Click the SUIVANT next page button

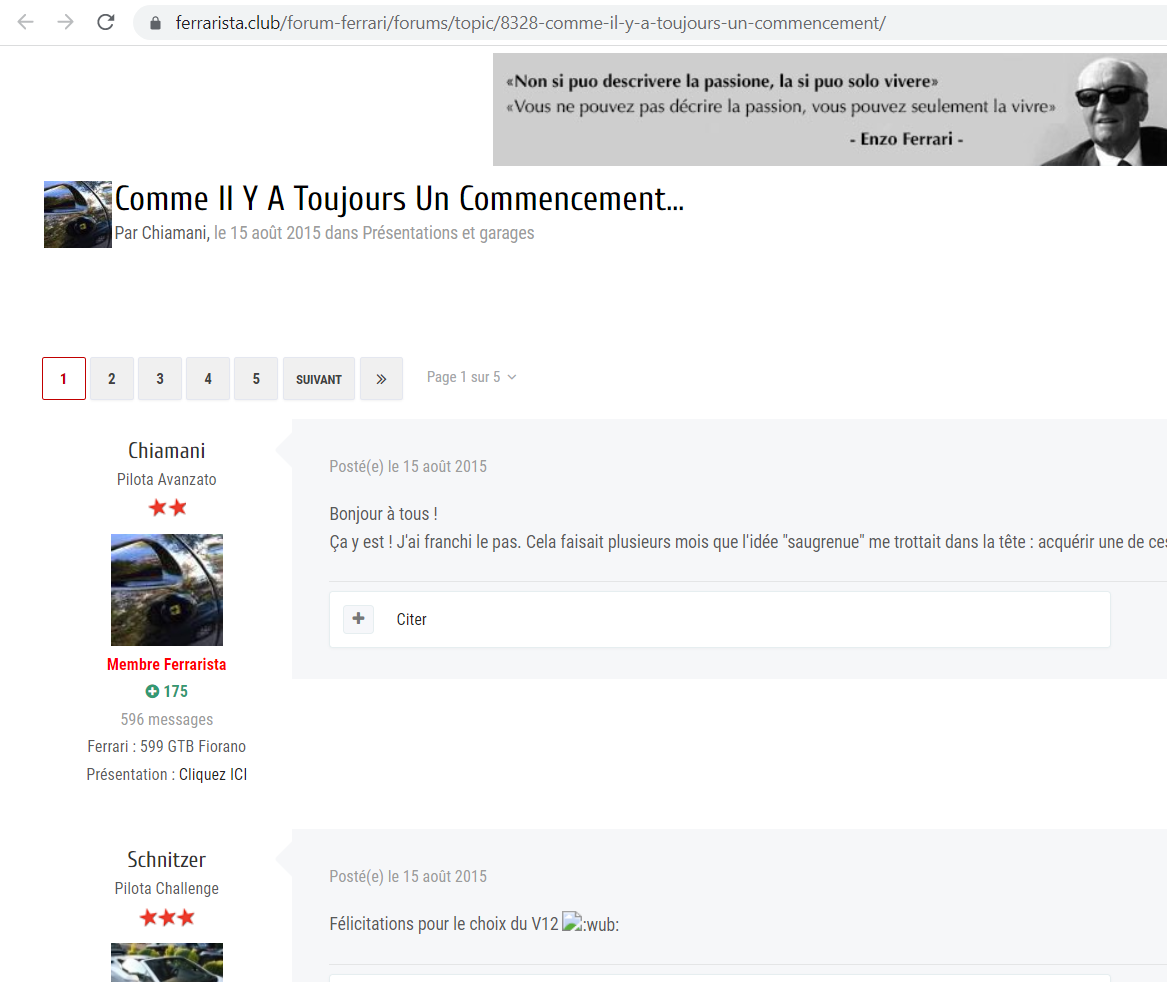coord(319,379)
